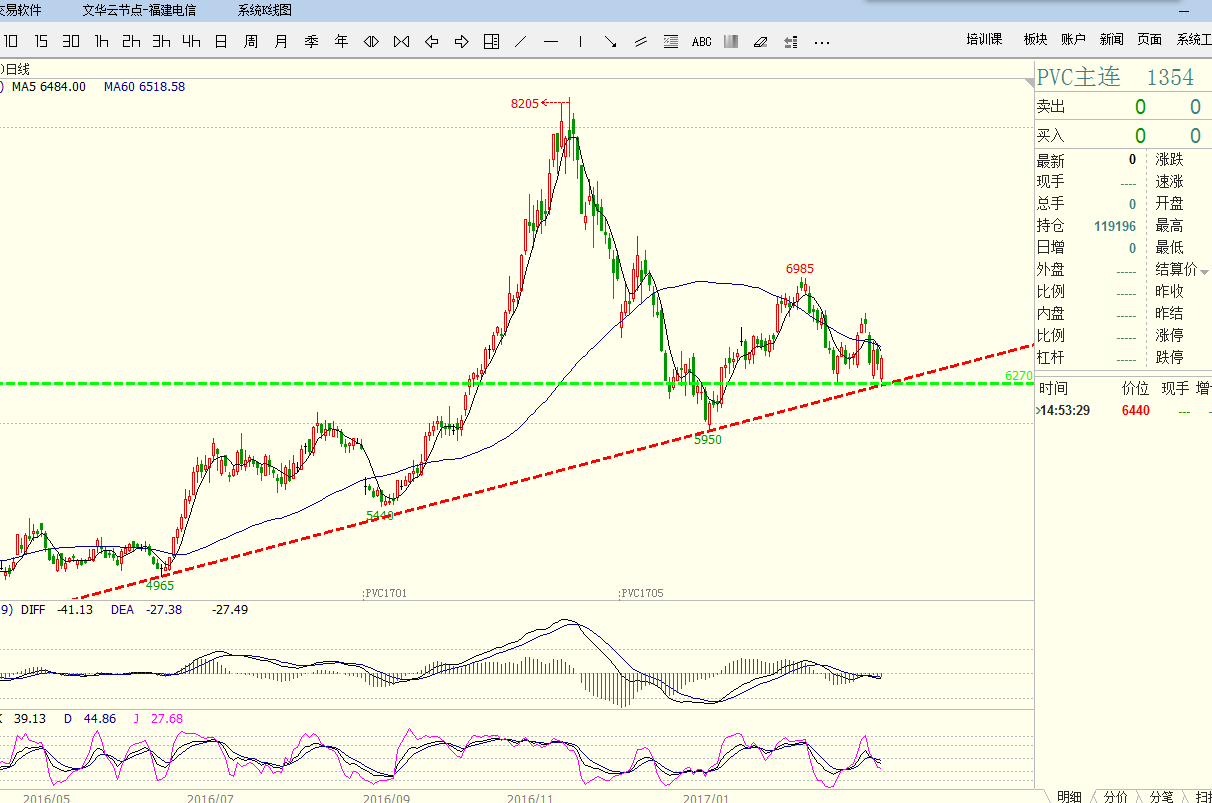Switch to the 分价 bottom tab
The image size is (1212, 803).
[x=1115, y=796]
